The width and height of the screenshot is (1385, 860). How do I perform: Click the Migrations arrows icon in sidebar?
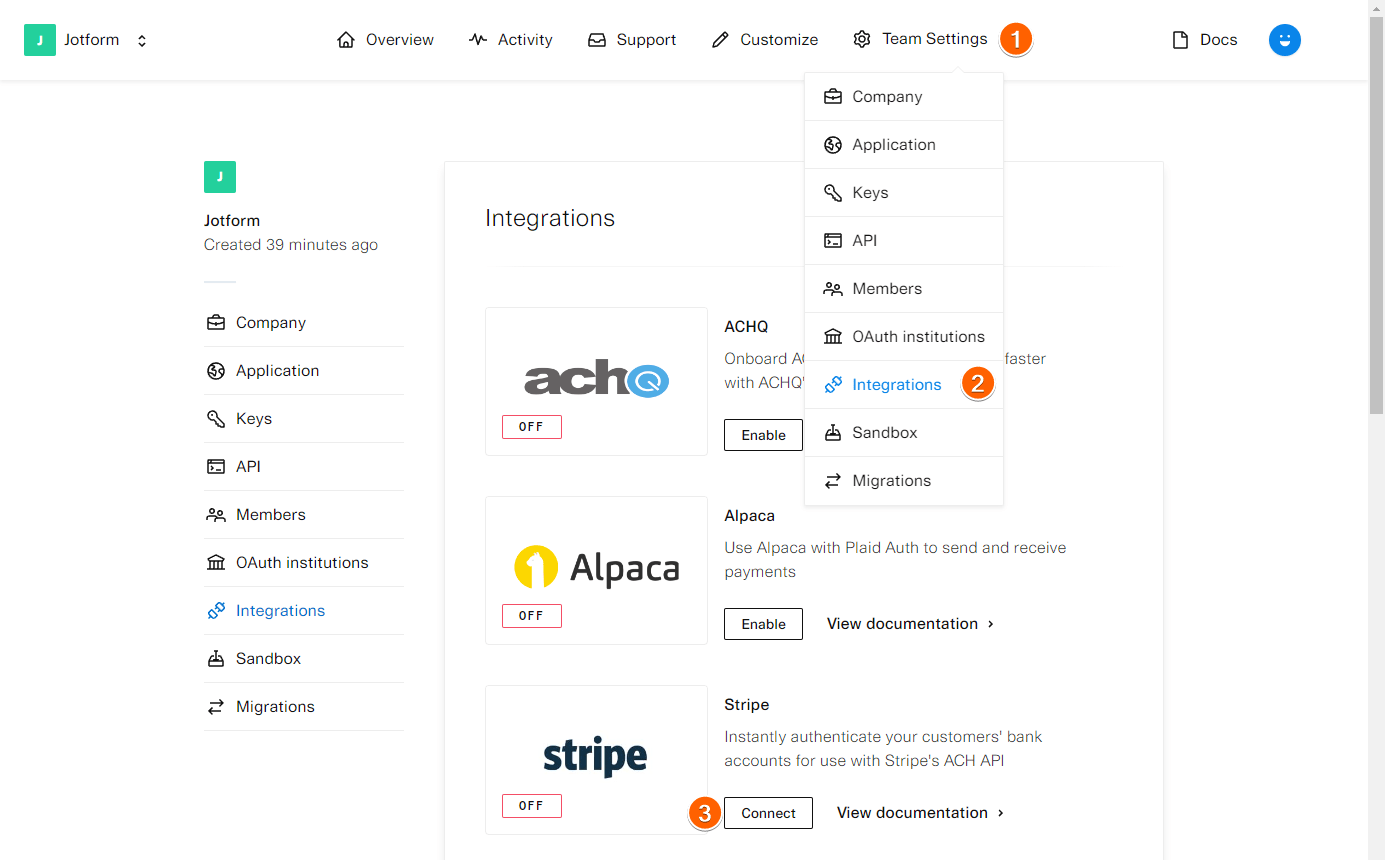pyautogui.click(x=216, y=707)
